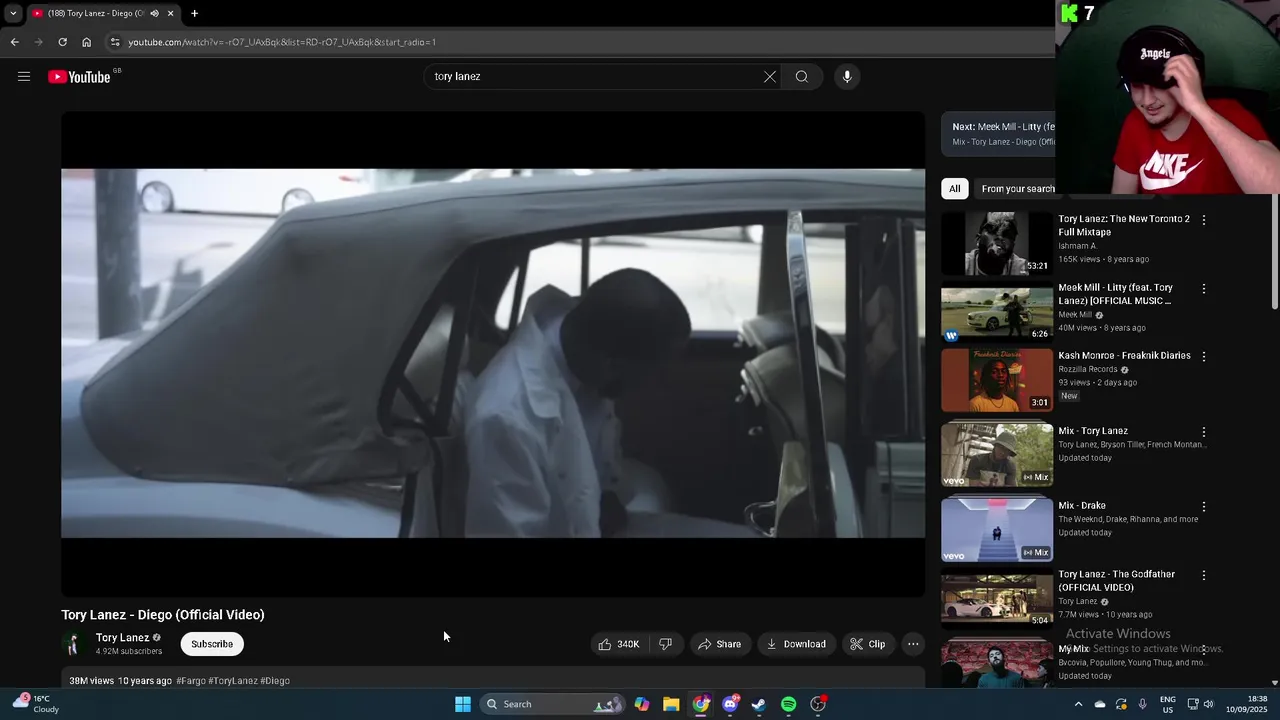Play Mix - Tory Lanez thumbnail
This screenshot has width=1280, height=720.
997,455
